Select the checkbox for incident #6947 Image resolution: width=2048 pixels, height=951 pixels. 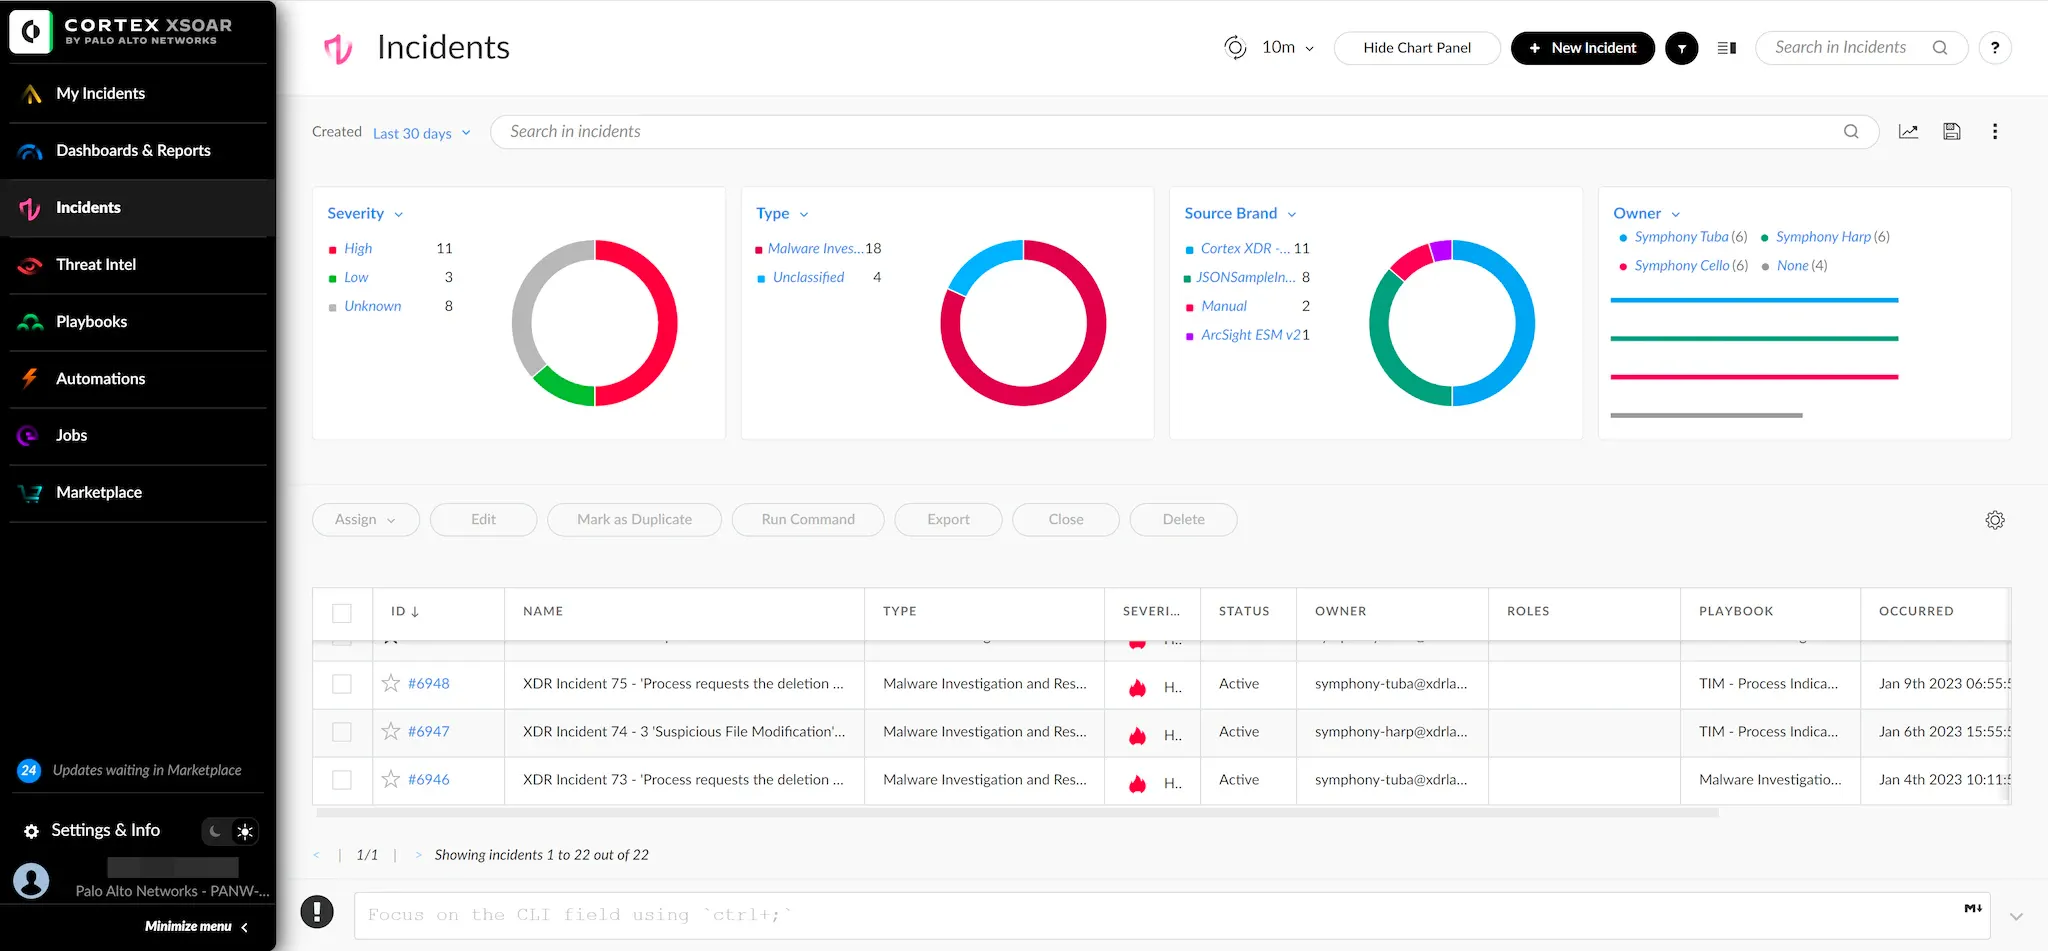(342, 732)
